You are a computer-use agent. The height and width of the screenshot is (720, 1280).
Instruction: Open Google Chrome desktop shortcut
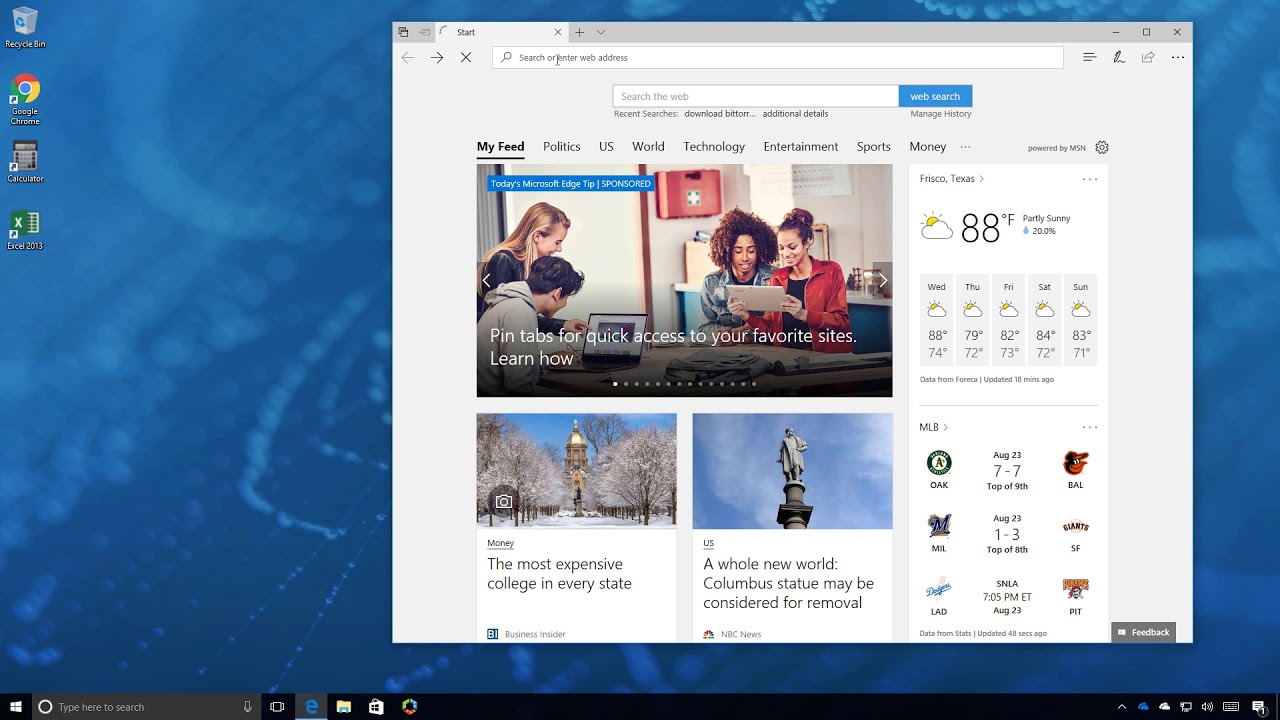click(x=25, y=90)
